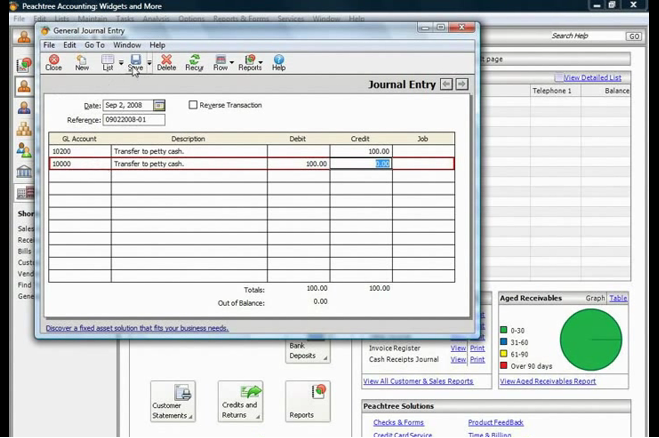Close the journal entry via Close toolbar icon
Viewport: 659px width, 438px height.
coord(53,62)
